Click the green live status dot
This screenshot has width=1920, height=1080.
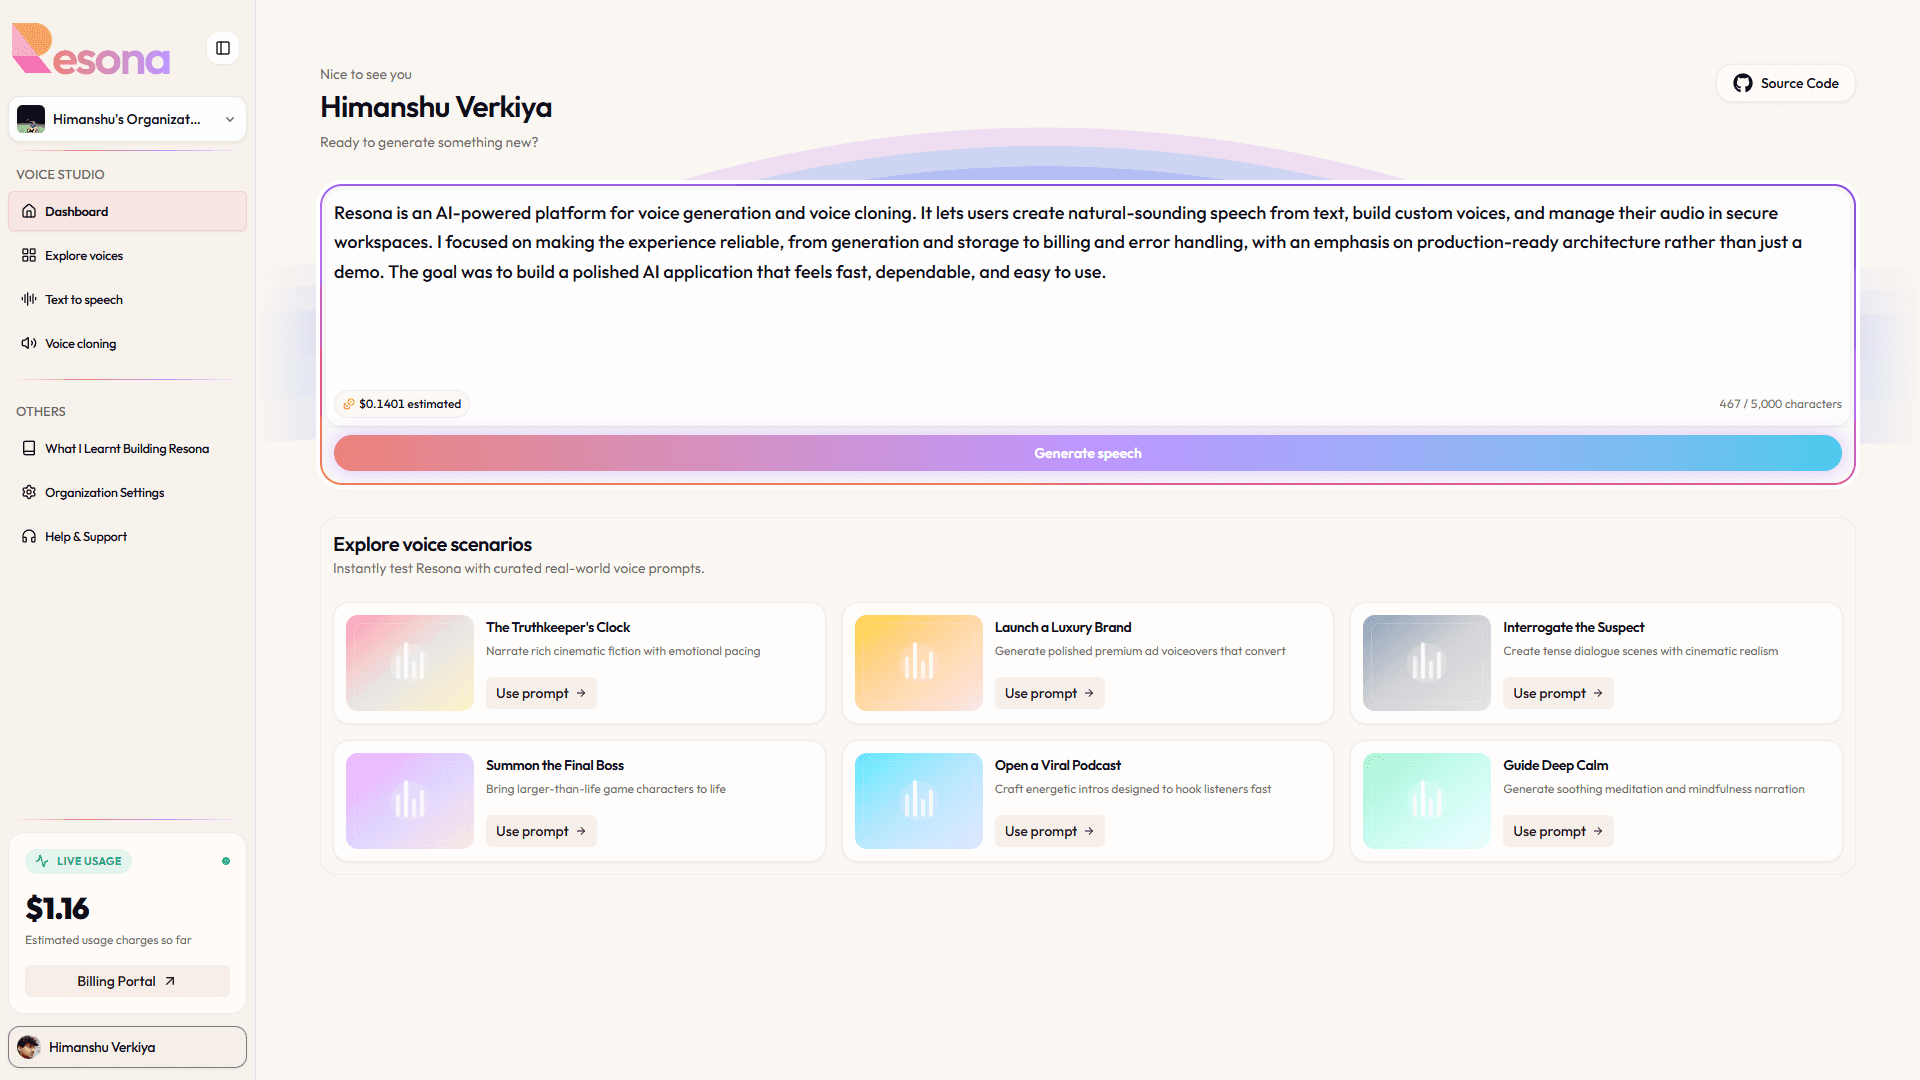[x=226, y=861]
